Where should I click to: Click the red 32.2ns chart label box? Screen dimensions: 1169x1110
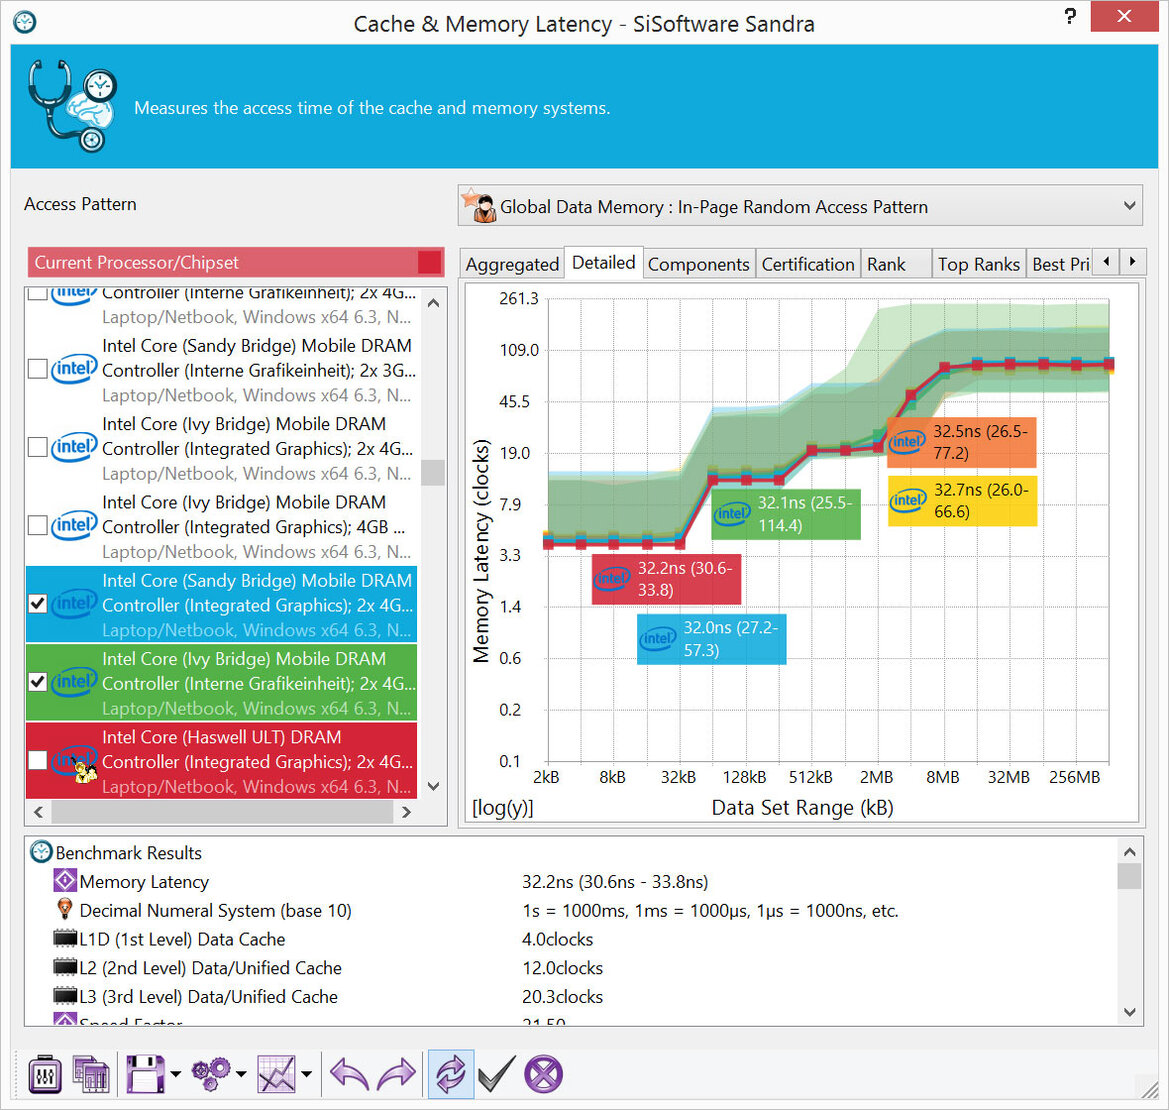click(667, 578)
